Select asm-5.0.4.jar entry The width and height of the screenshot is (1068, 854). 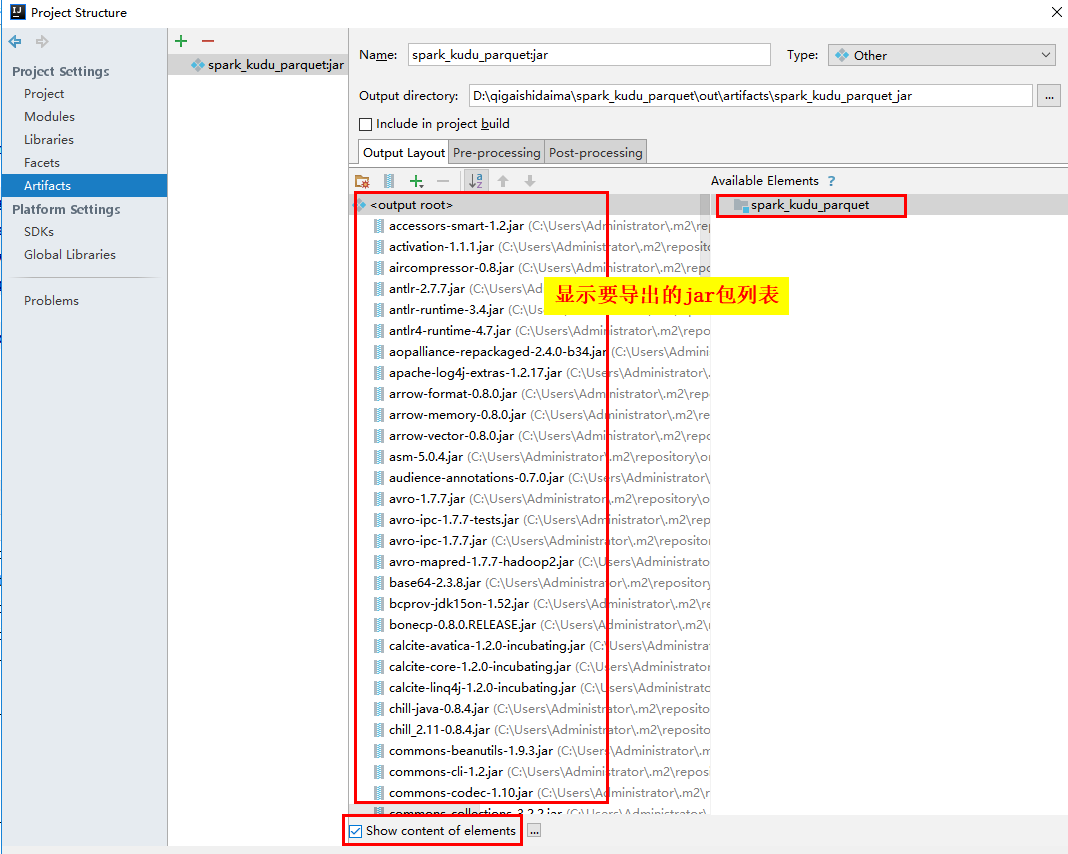click(426, 457)
